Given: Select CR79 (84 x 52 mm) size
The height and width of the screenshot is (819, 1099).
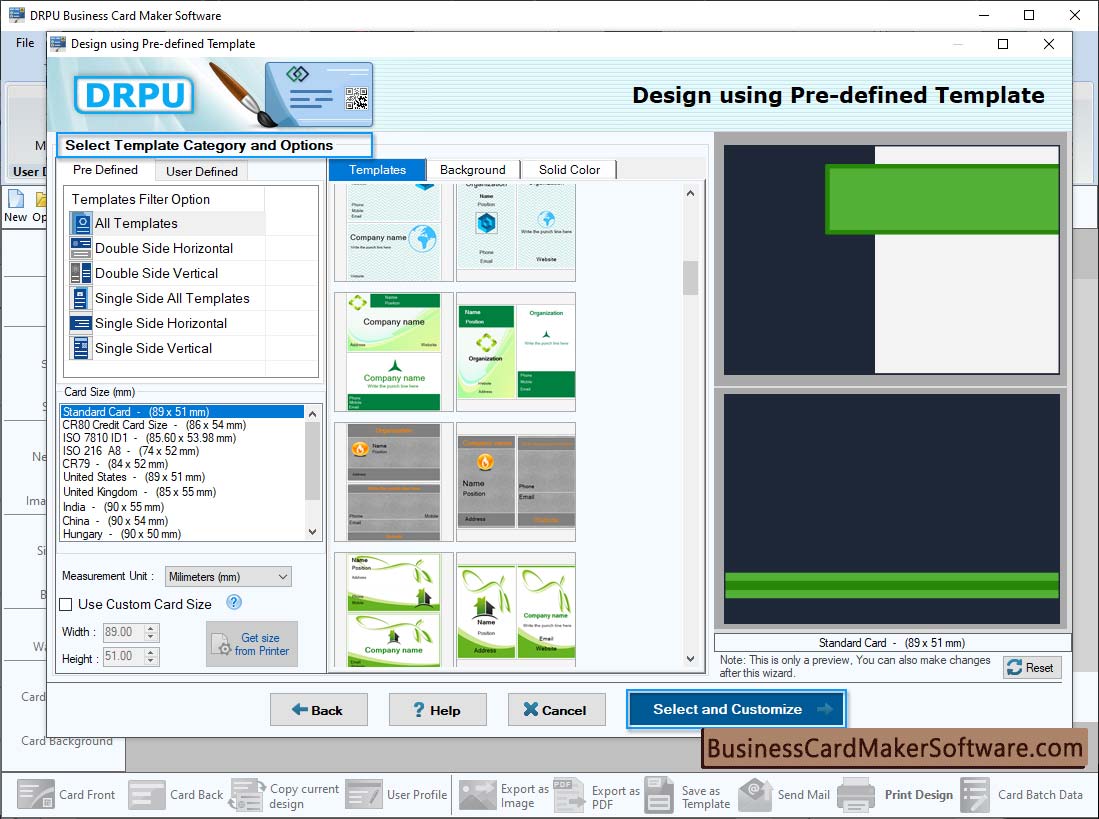Looking at the screenshot, I should [x=182, y=464].
